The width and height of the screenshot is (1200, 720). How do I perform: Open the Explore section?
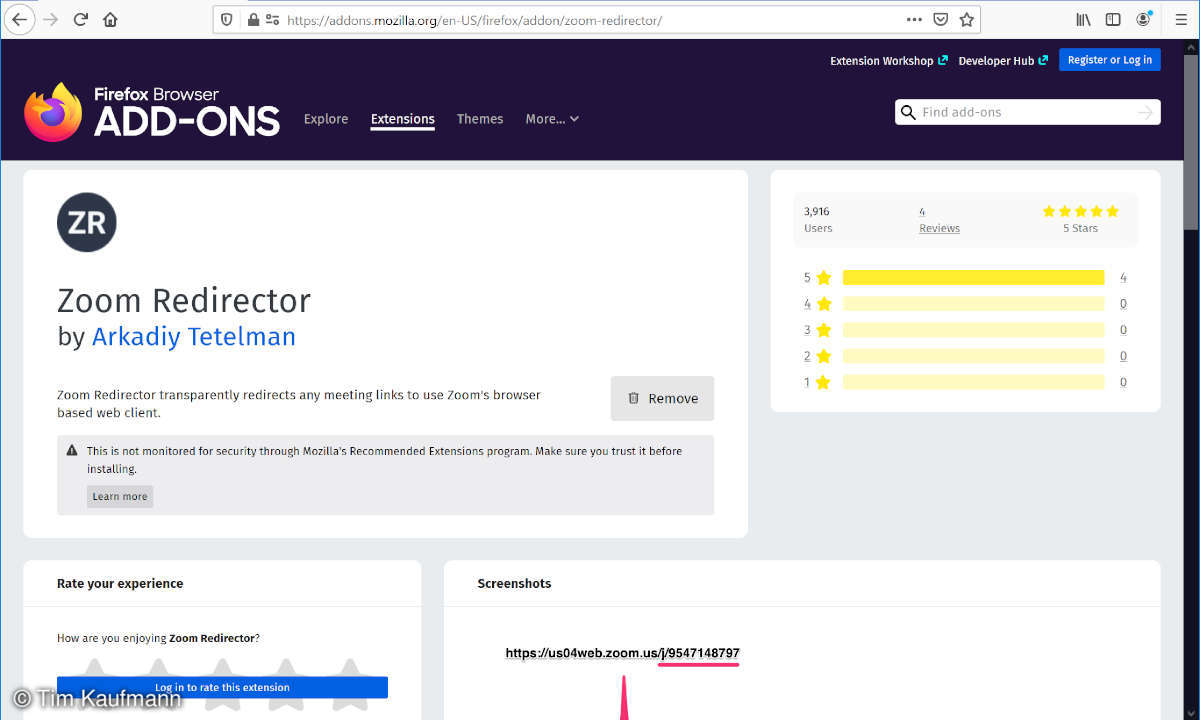pos(326,118)
